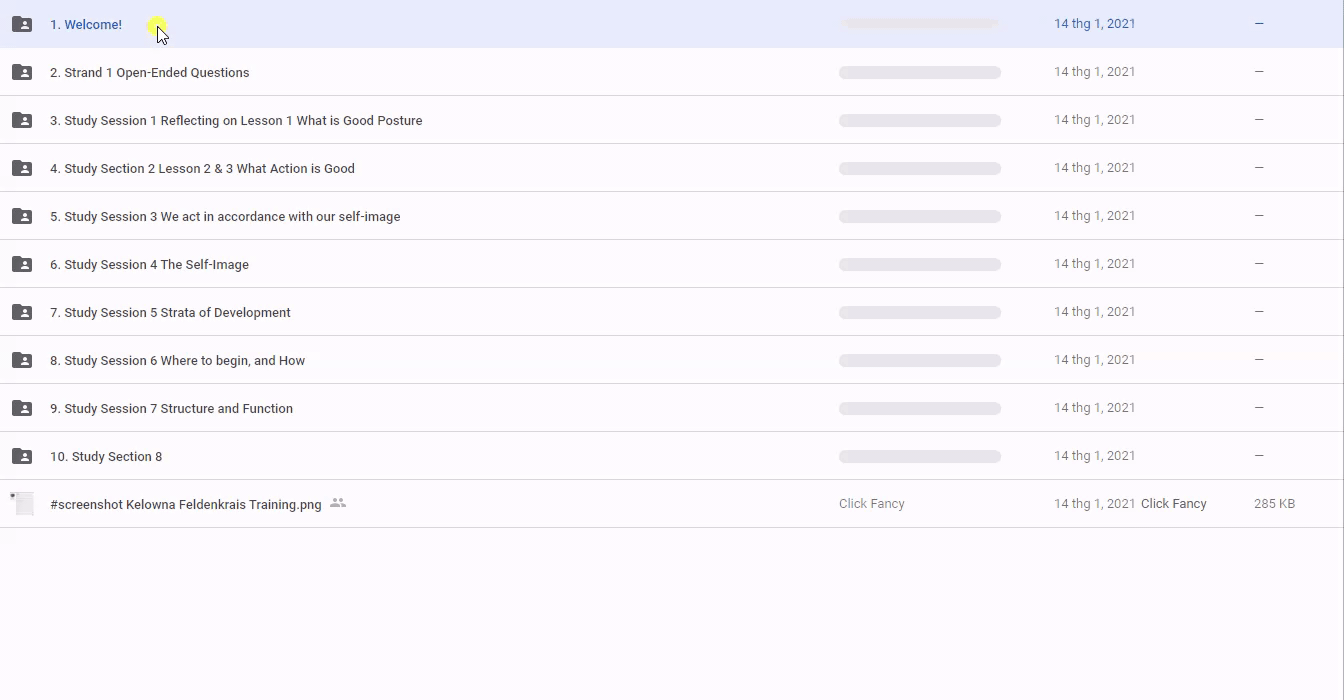Viewport: 1344px width, 700px height.
Task: Select '10. Study Section 8' folder
Action: pyautogui.click(x=106, y=457)
